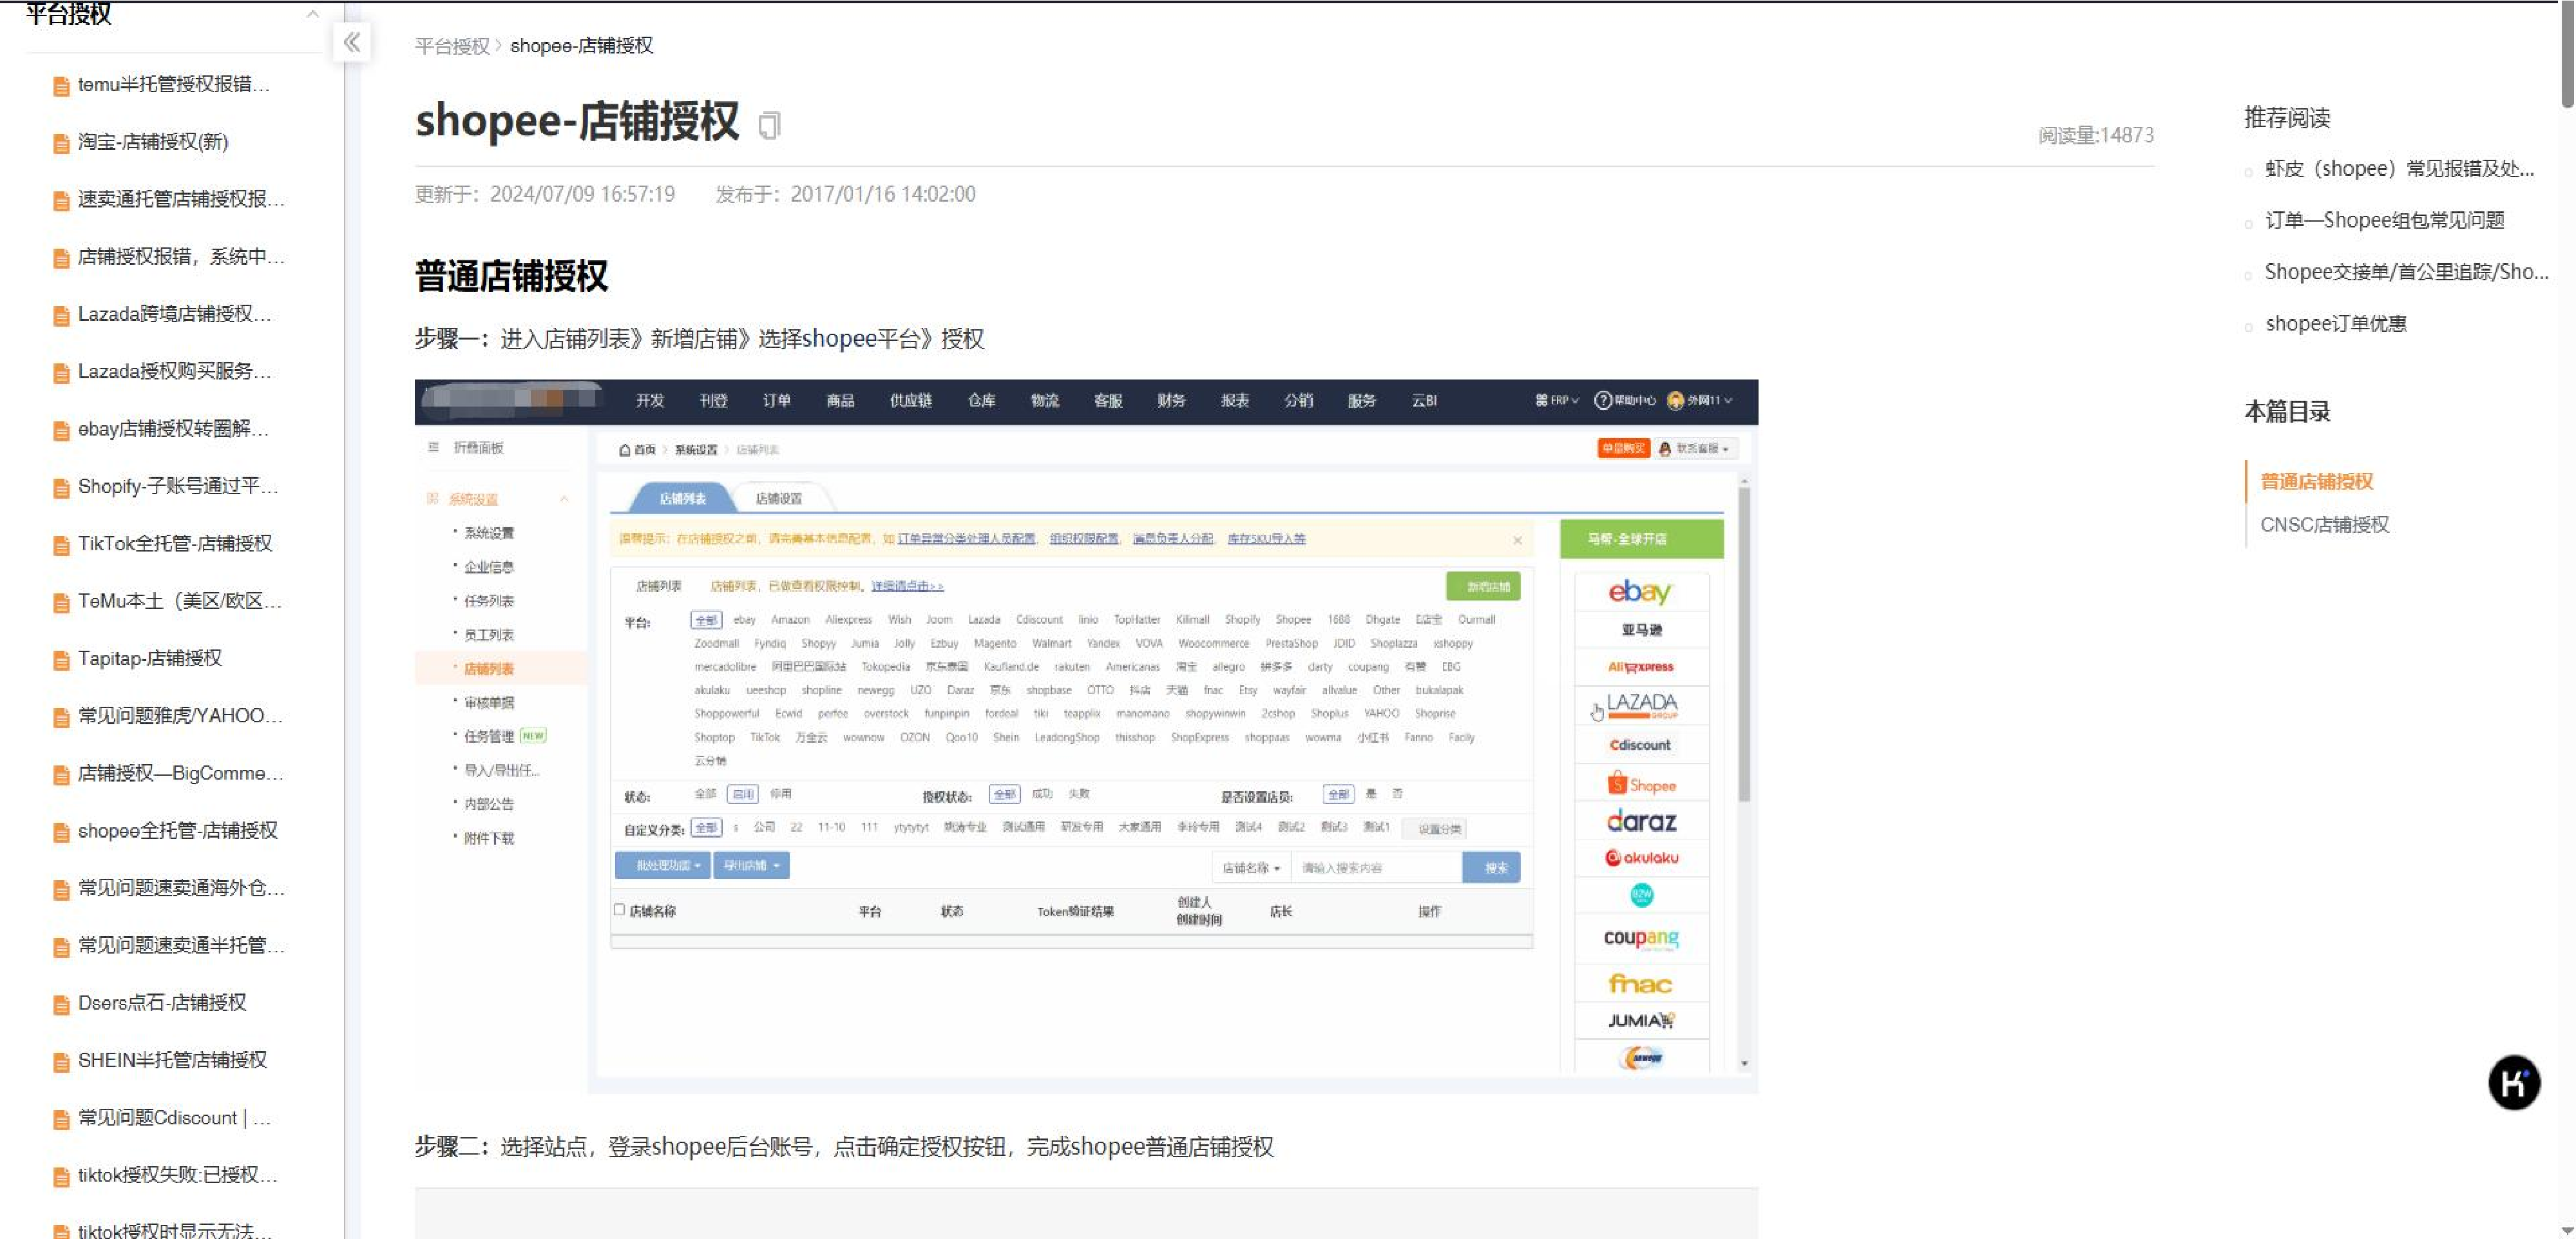Click the document icon beside Lazada跨境店铺授权

(61, 316)
